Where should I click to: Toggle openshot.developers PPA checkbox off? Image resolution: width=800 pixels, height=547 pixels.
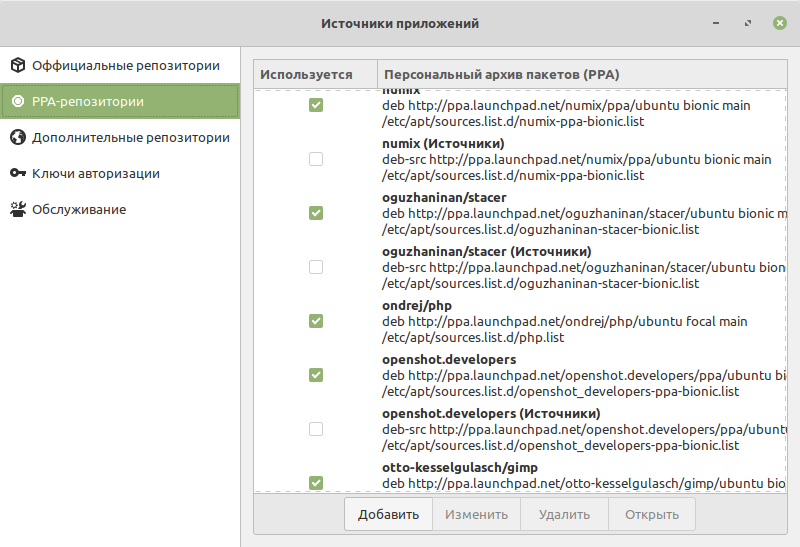(316, 375)
